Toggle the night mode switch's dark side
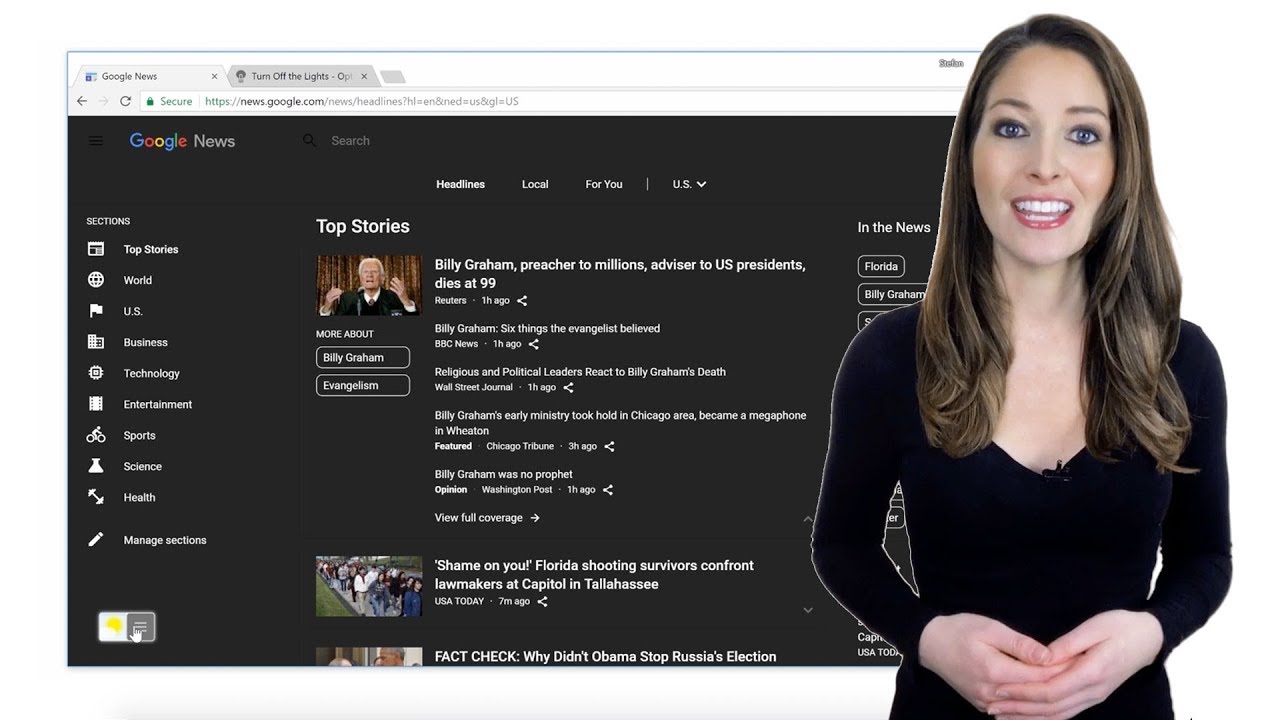The height and width of the screenshot is (720, 1280). point(142,628)
